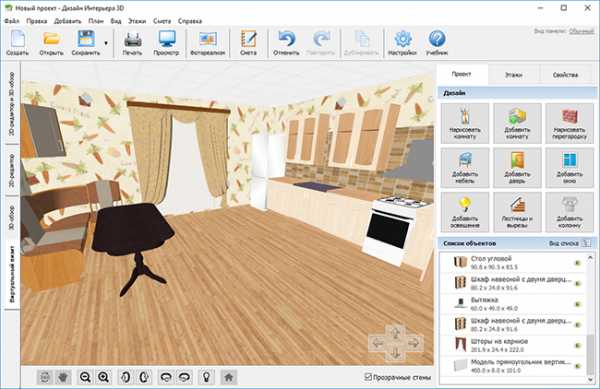The height and width of the screenshot is (389, 600).
Task: Select Добавить освещение lightbulb tool
Action: point(465,212)
